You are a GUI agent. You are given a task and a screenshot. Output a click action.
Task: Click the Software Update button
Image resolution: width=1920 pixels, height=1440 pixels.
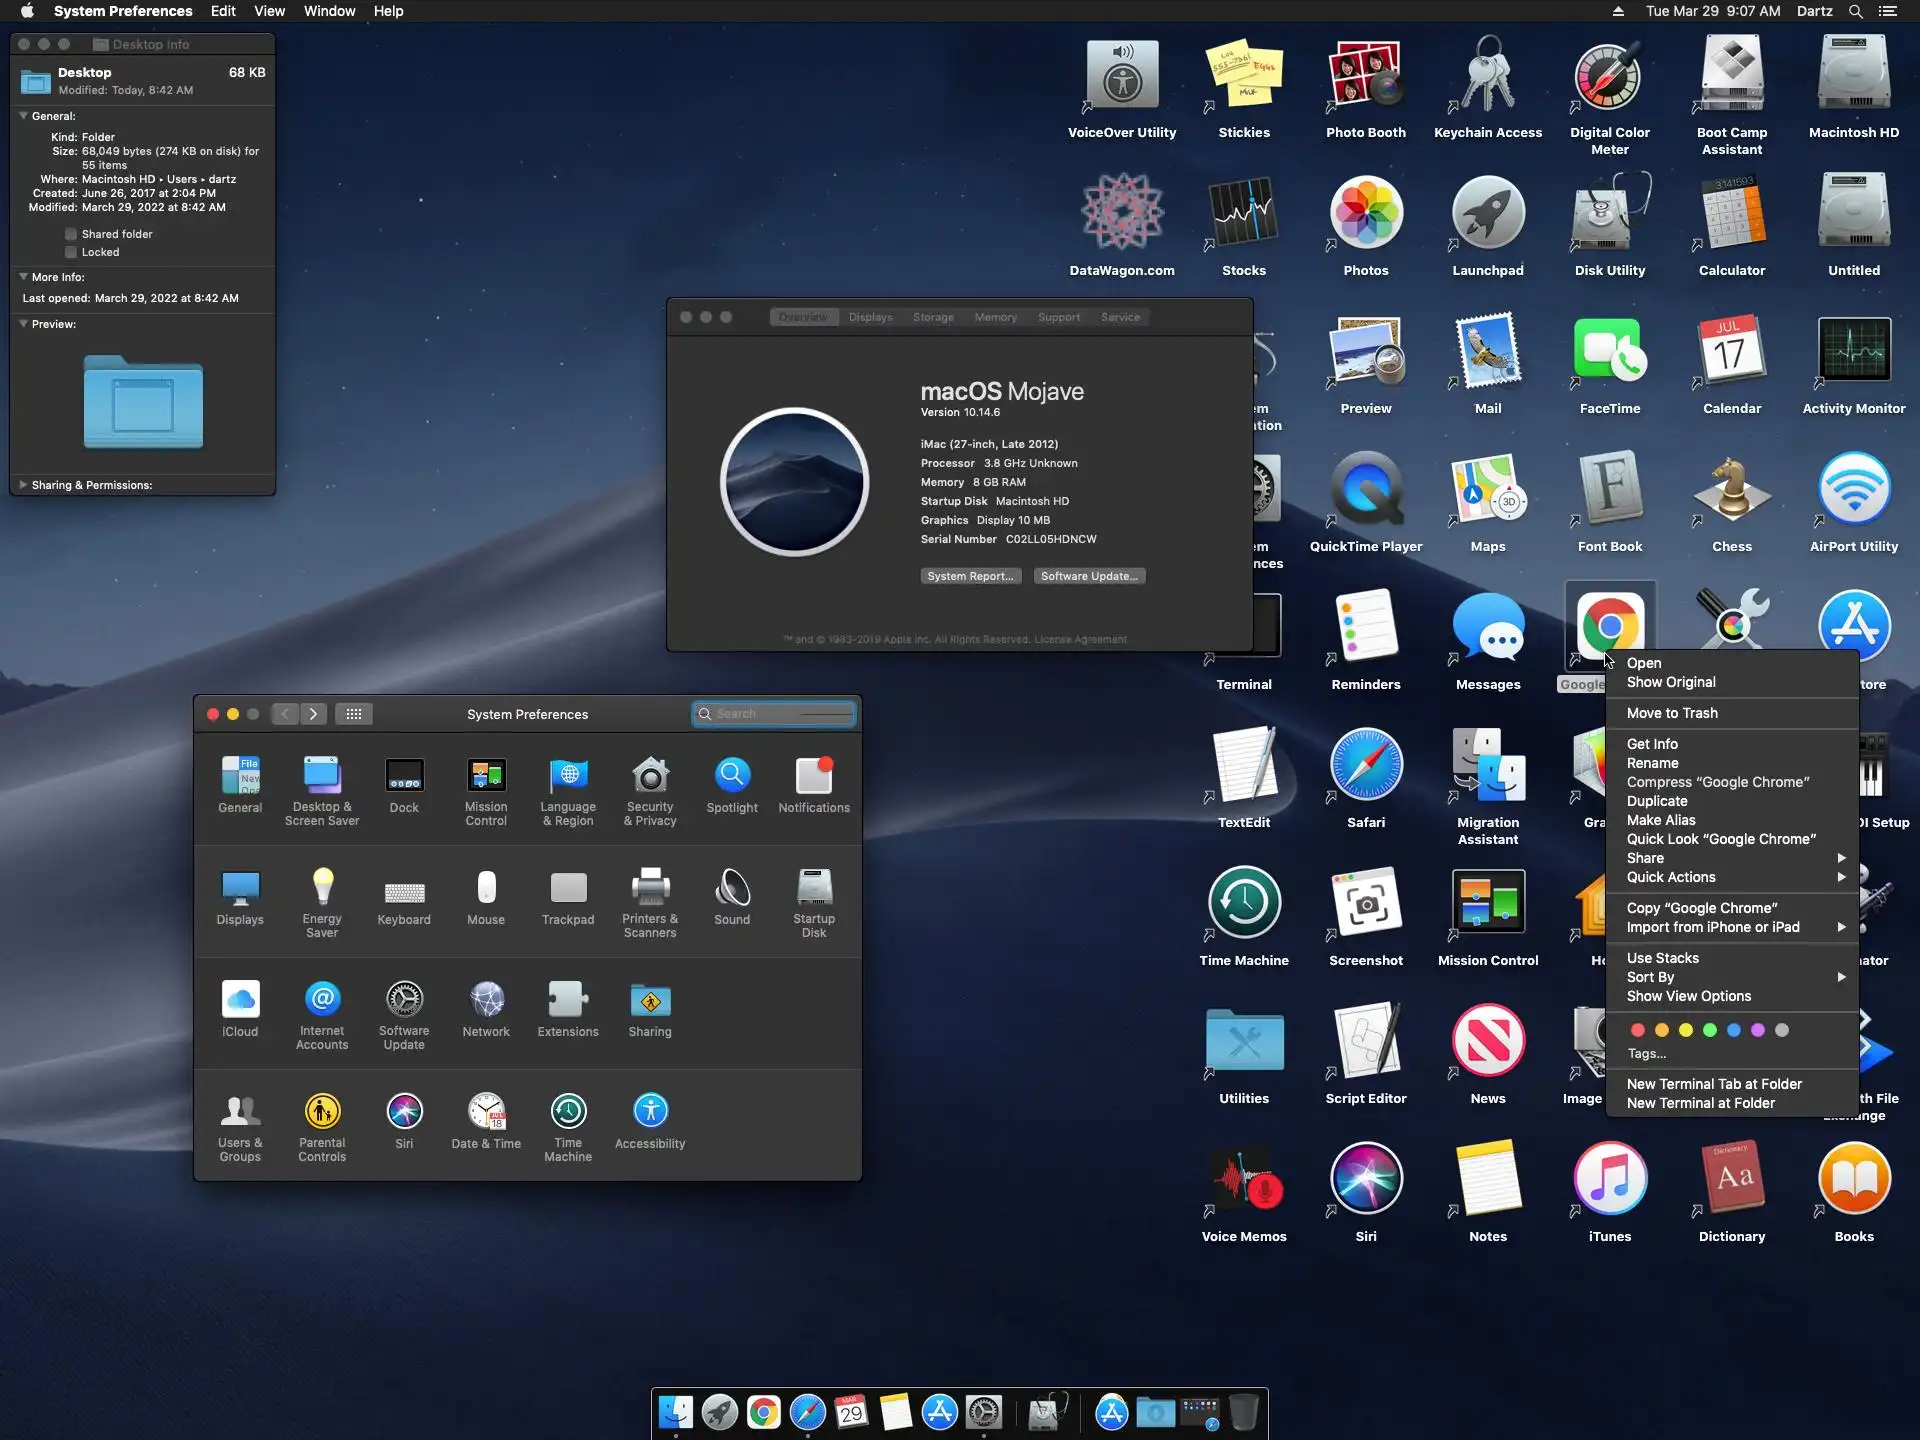tap(1088, 576)
